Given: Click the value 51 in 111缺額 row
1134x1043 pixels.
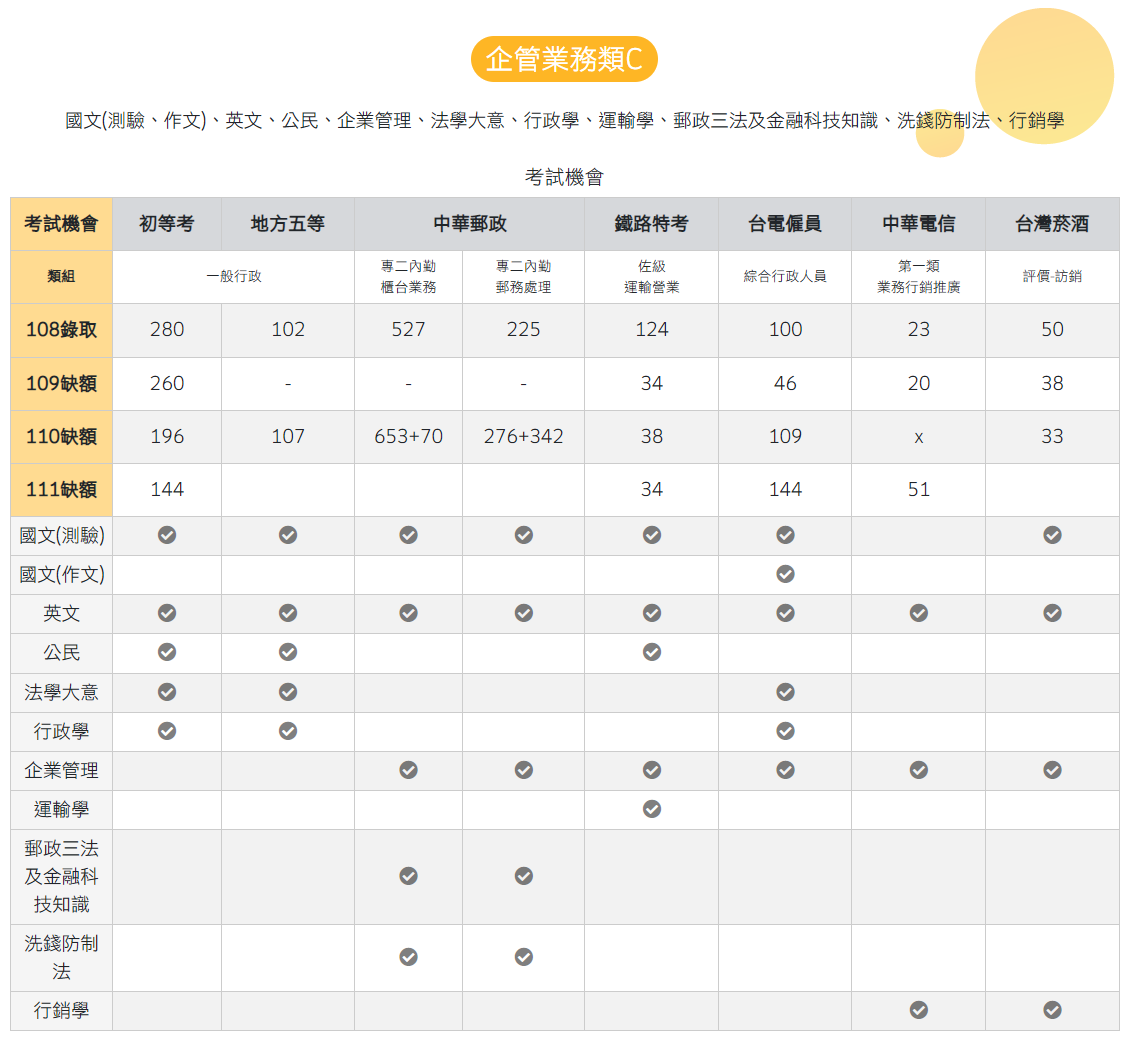Looking at the screenshot, I should click(x=918, y=490).
